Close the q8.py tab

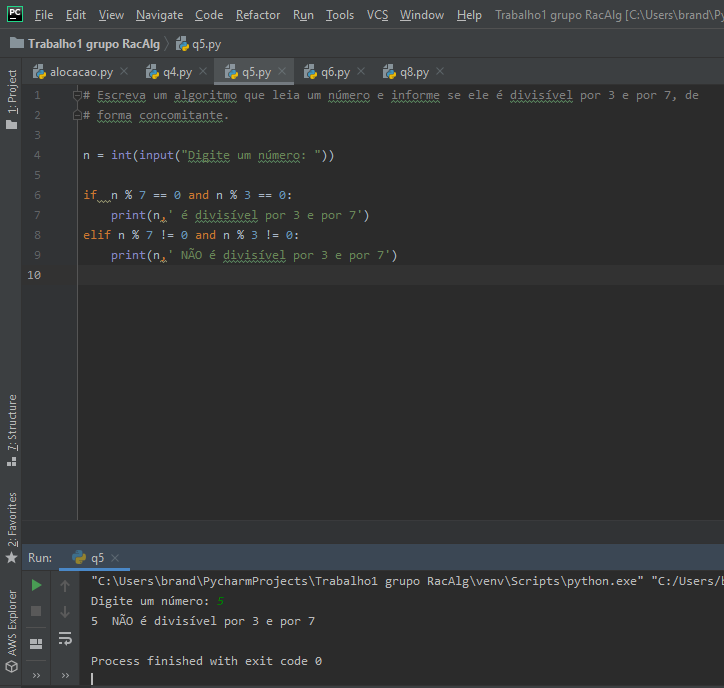(440, 71)
